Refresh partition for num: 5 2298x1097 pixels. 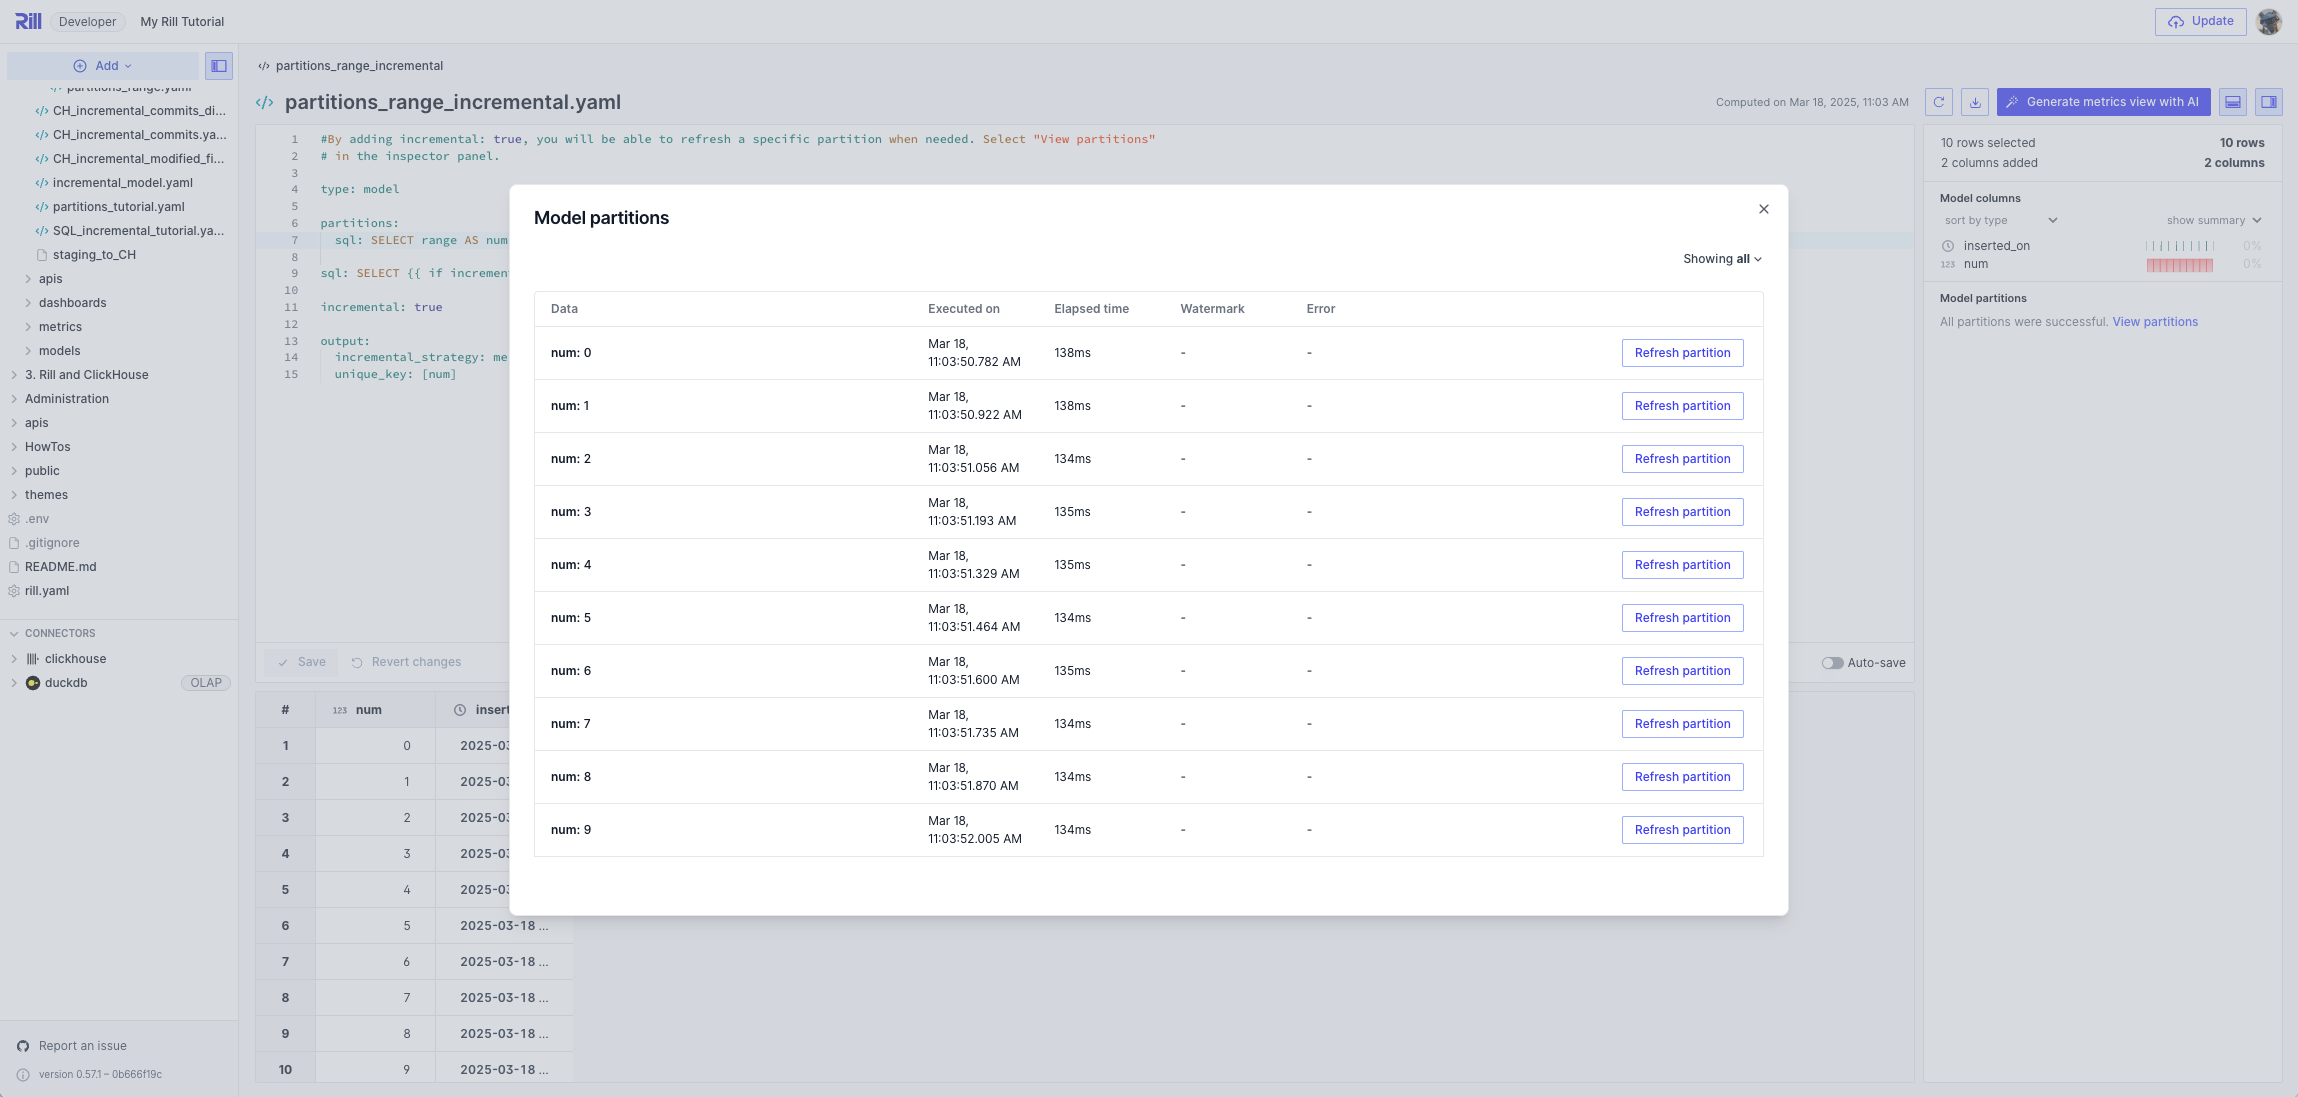coord(1681,617)
